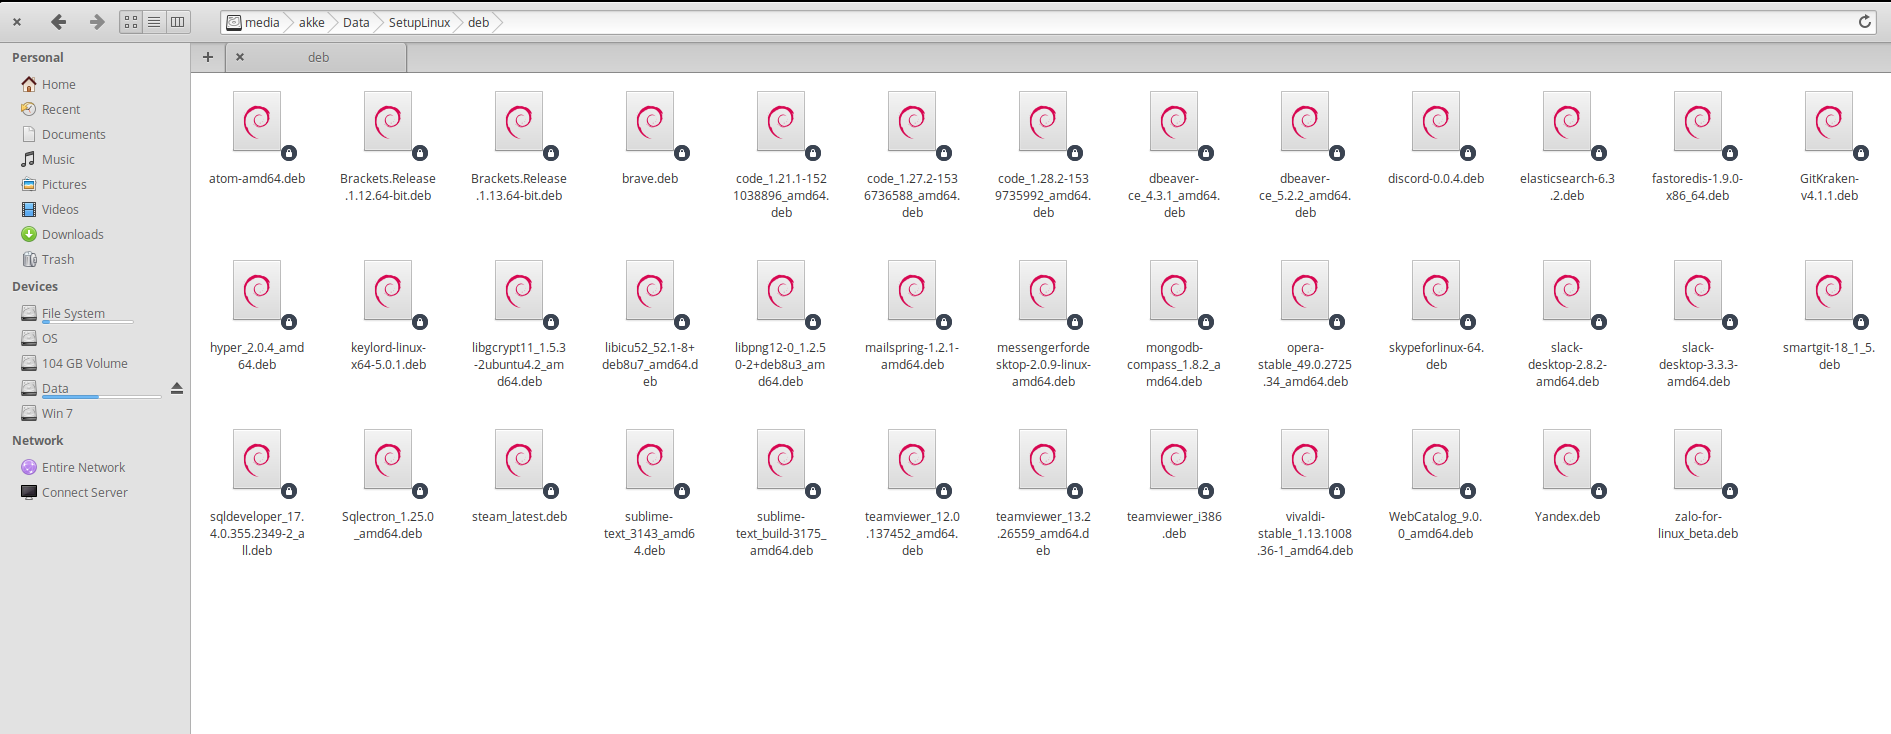Reload the folder with the refresh icon
The height and width of the screenshot is (734, 1891).
pyautogui.click(x=1865, y=22)
